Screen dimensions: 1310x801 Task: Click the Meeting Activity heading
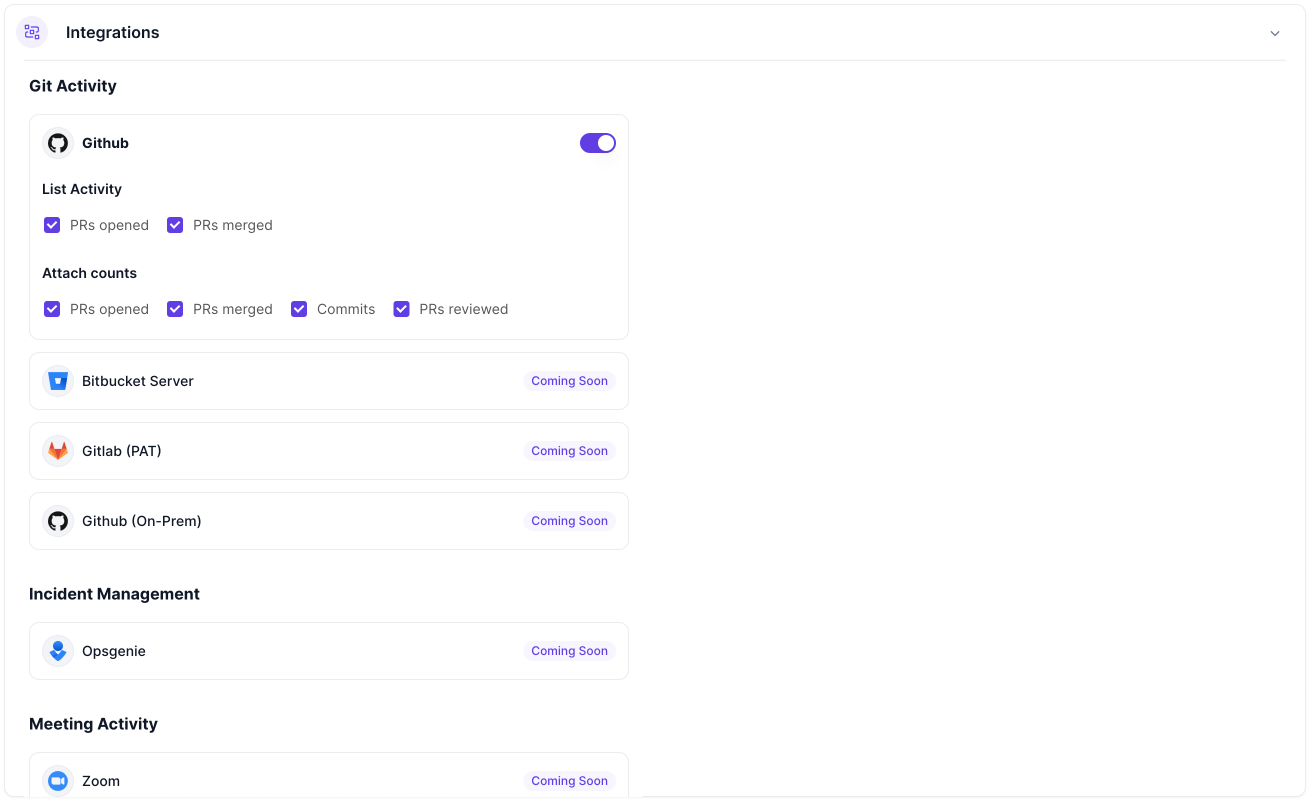[x=93, y=724]
